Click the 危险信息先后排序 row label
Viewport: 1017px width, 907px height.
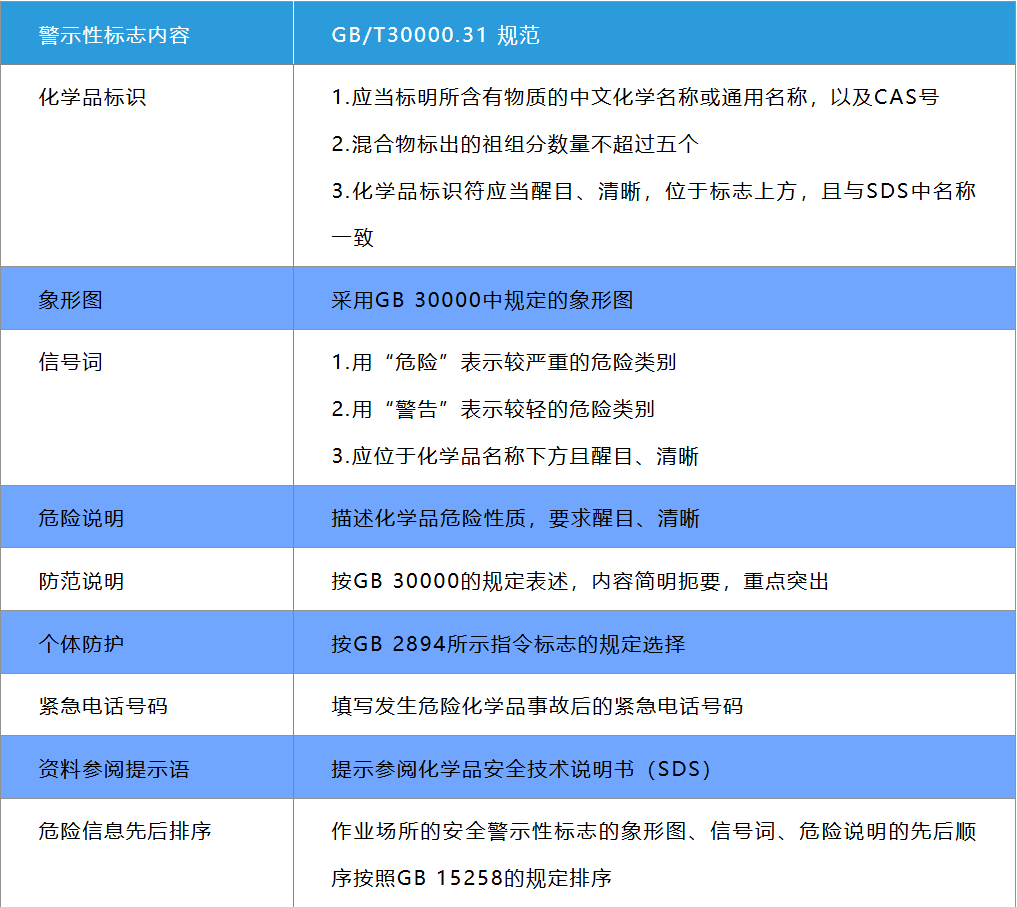124,831
